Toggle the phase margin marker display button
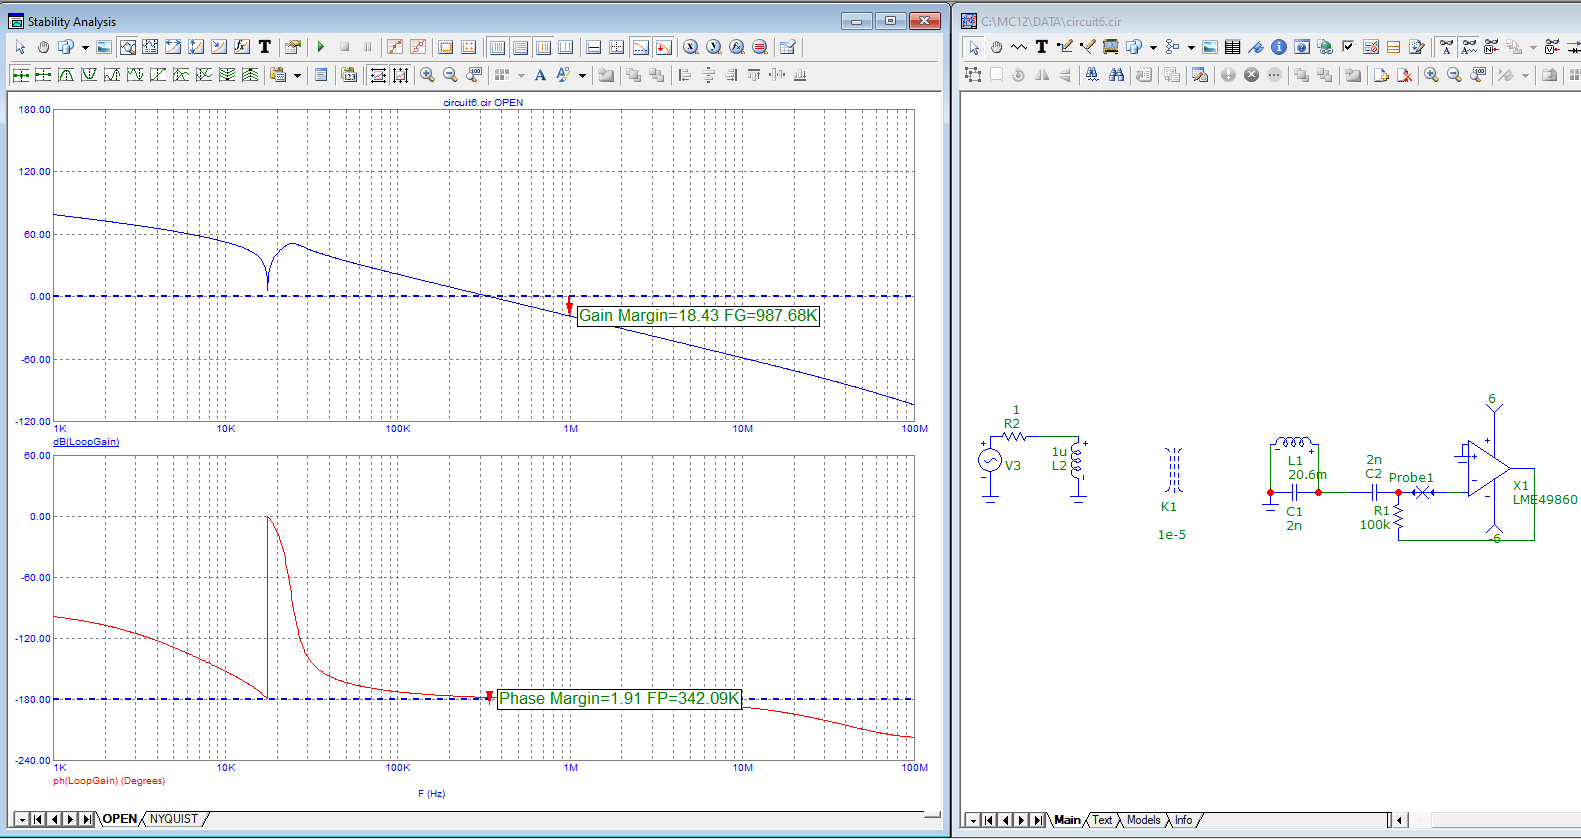Viewport: 1581px width, 840px height. (663, 47)
